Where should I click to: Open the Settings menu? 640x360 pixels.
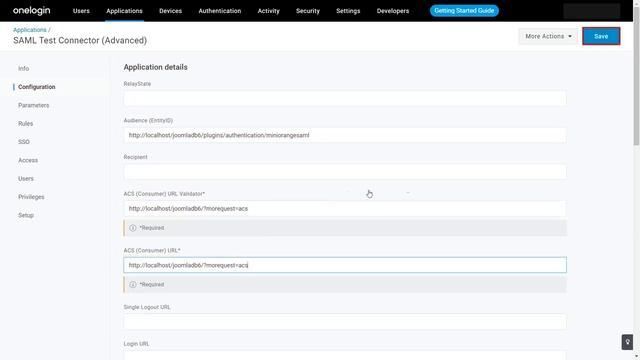tap(348, 11)
